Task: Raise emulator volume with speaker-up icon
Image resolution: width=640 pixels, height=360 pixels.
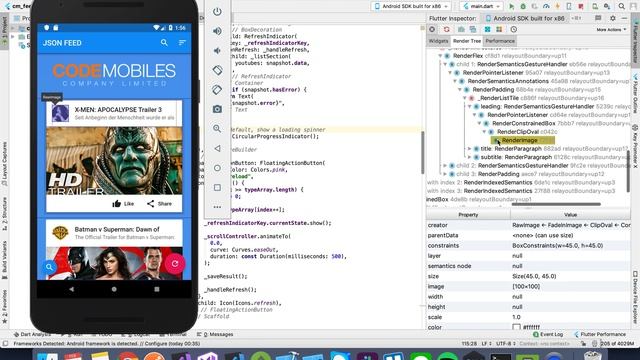Action: pyautogui.click(x=217, y=31)
